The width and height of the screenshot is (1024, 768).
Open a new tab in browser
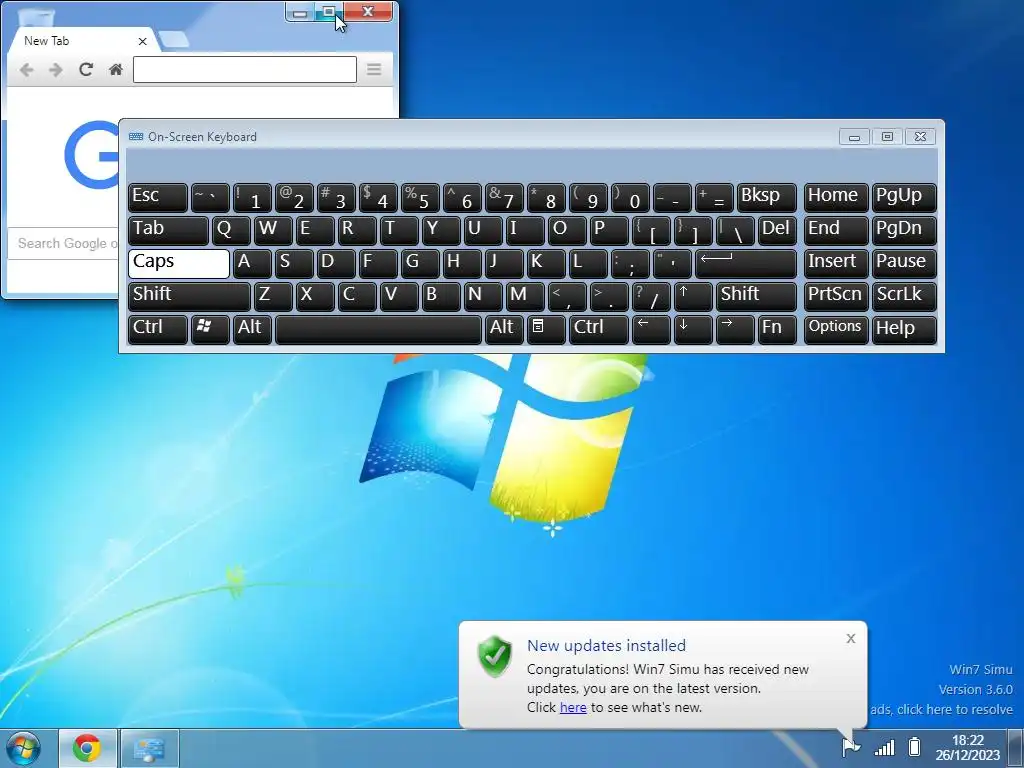point(172,40)
